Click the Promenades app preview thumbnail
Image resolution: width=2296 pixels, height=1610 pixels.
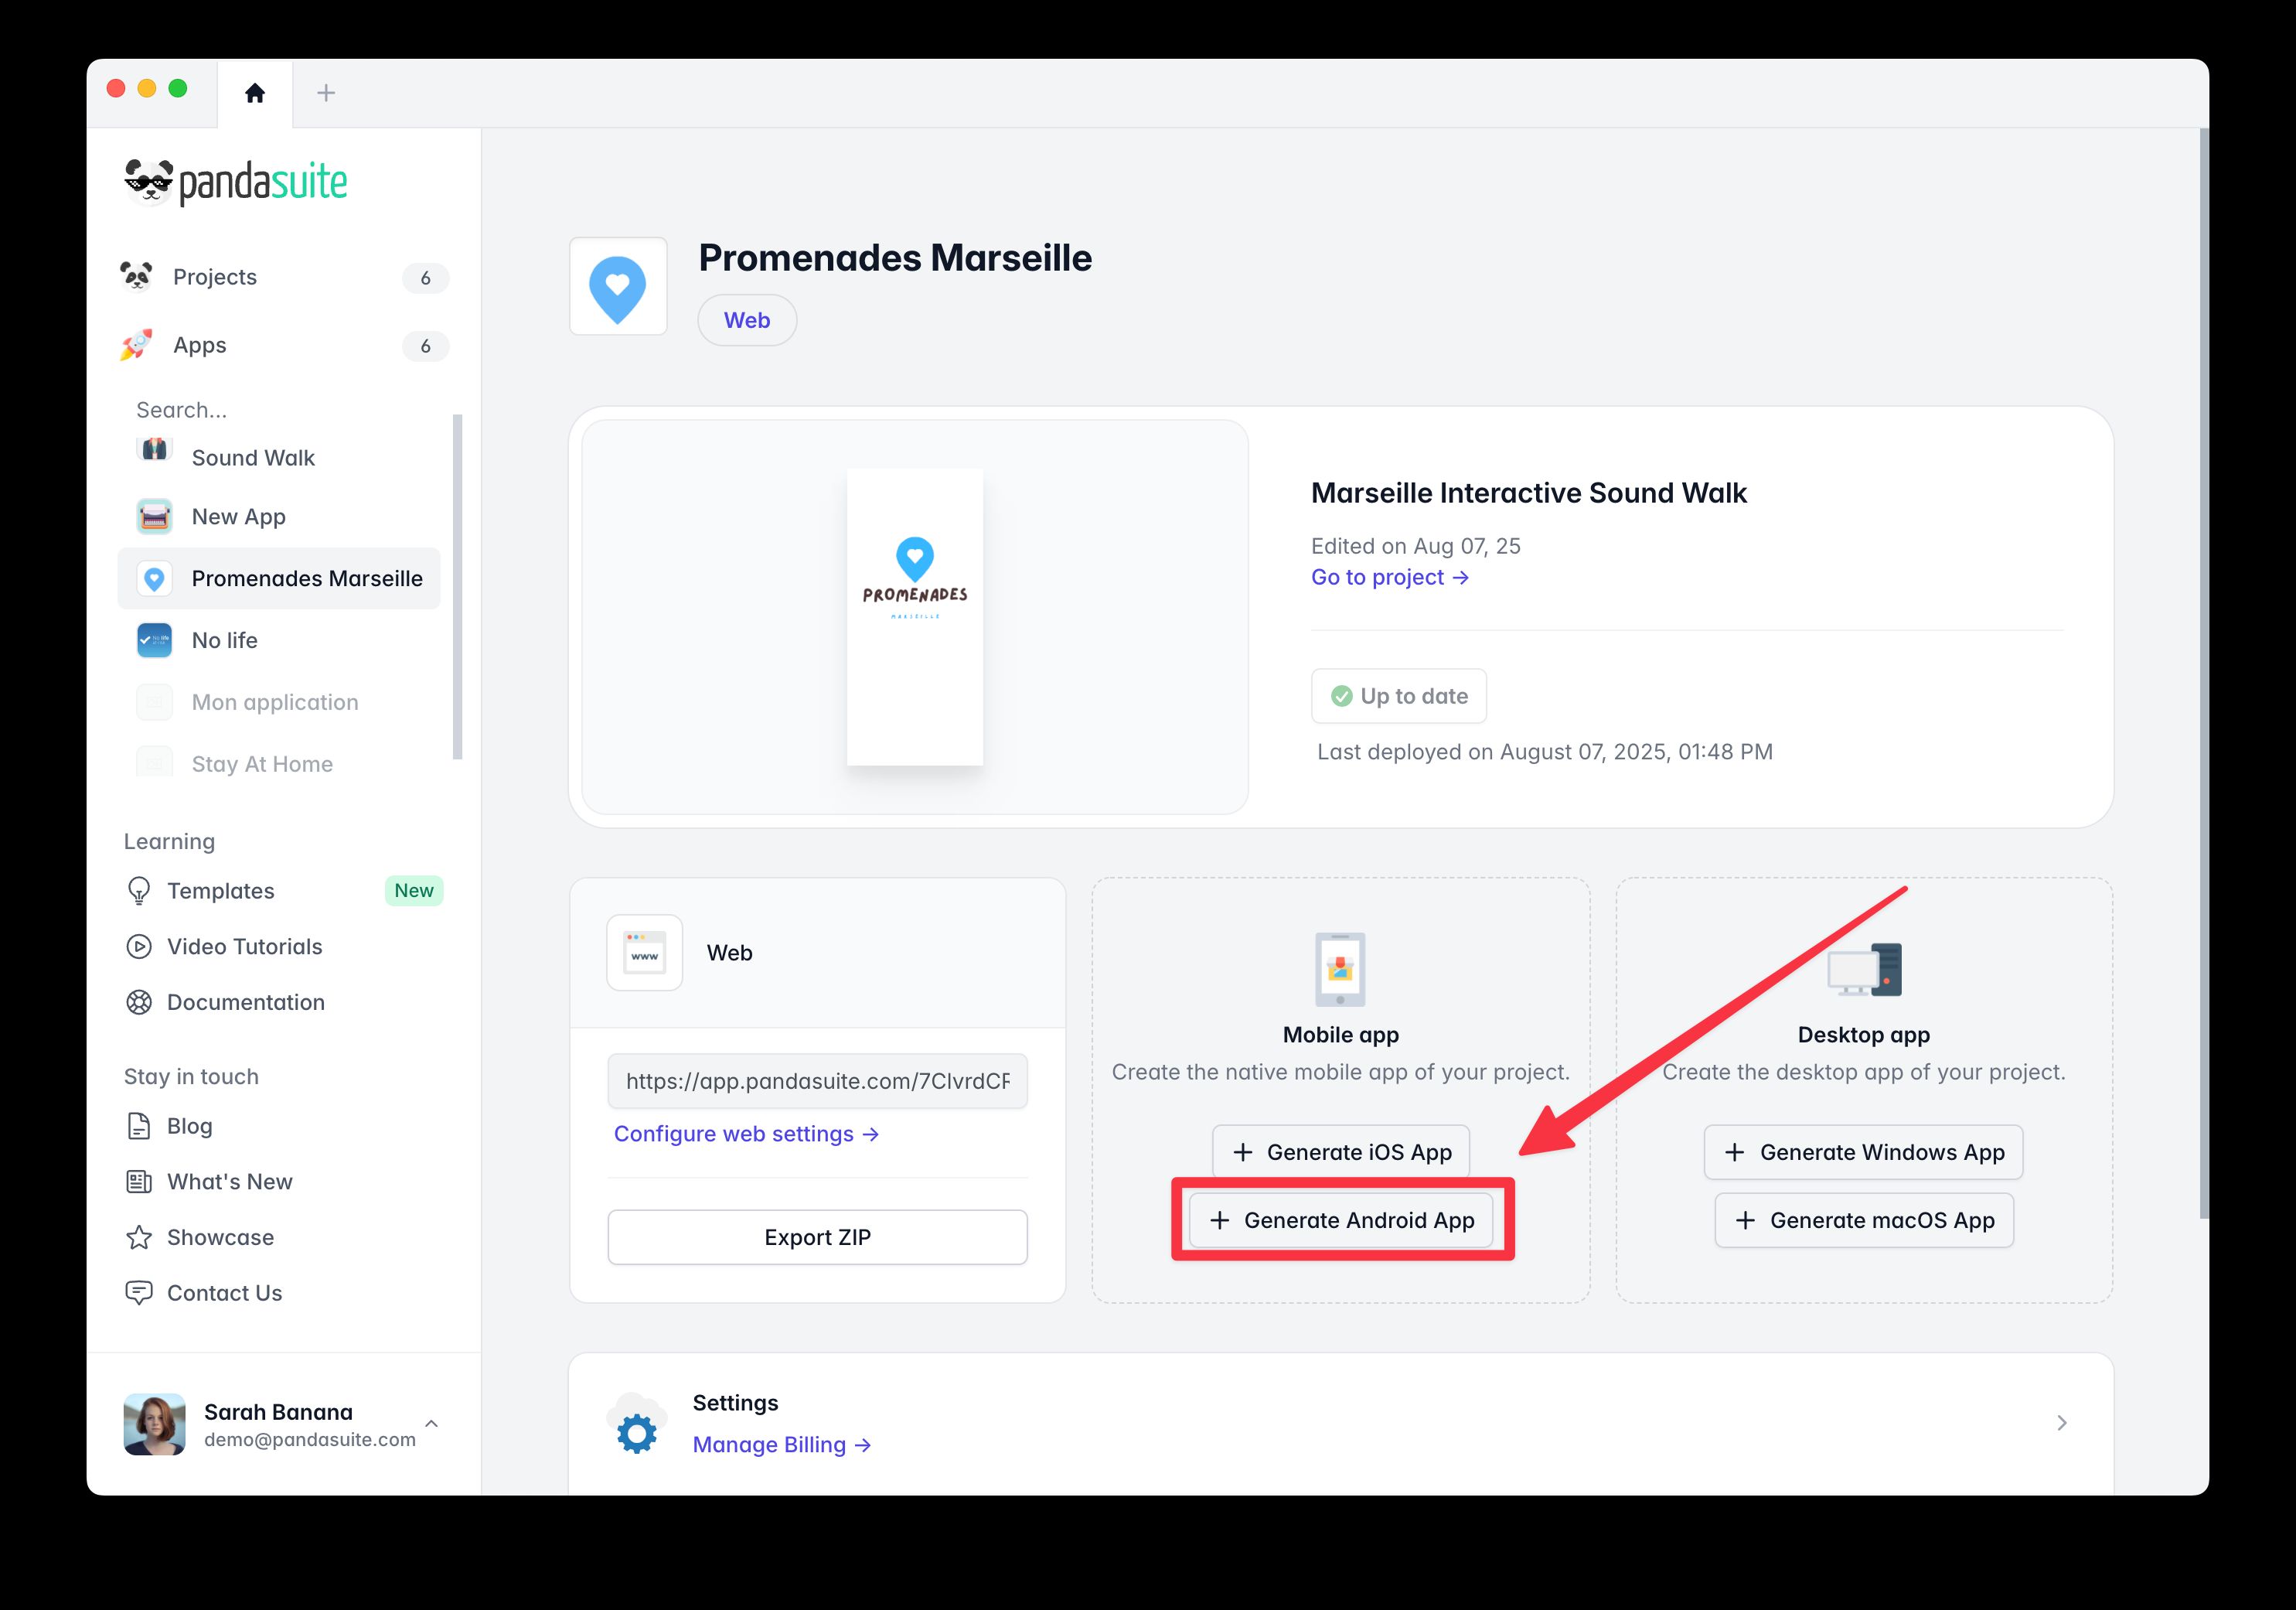[x=914, y=617]
